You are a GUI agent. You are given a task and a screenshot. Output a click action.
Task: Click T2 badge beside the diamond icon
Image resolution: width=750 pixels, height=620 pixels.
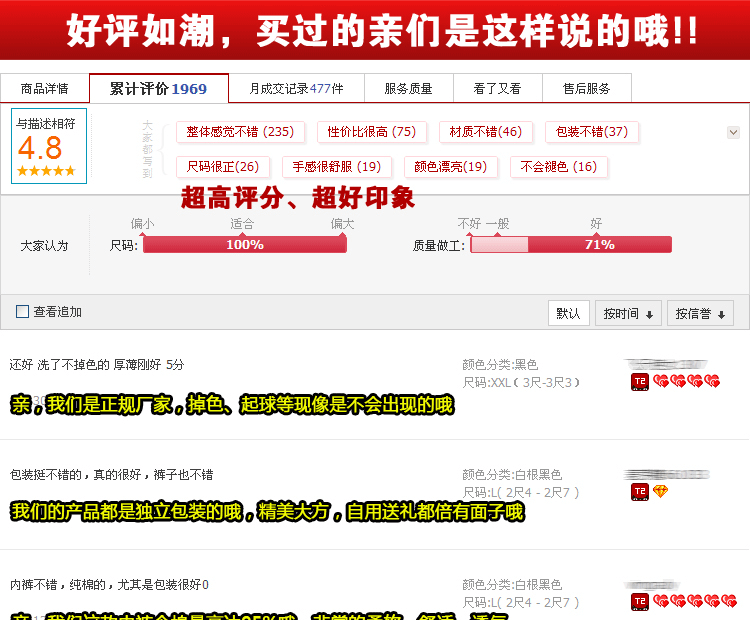[x=640, y=492]
